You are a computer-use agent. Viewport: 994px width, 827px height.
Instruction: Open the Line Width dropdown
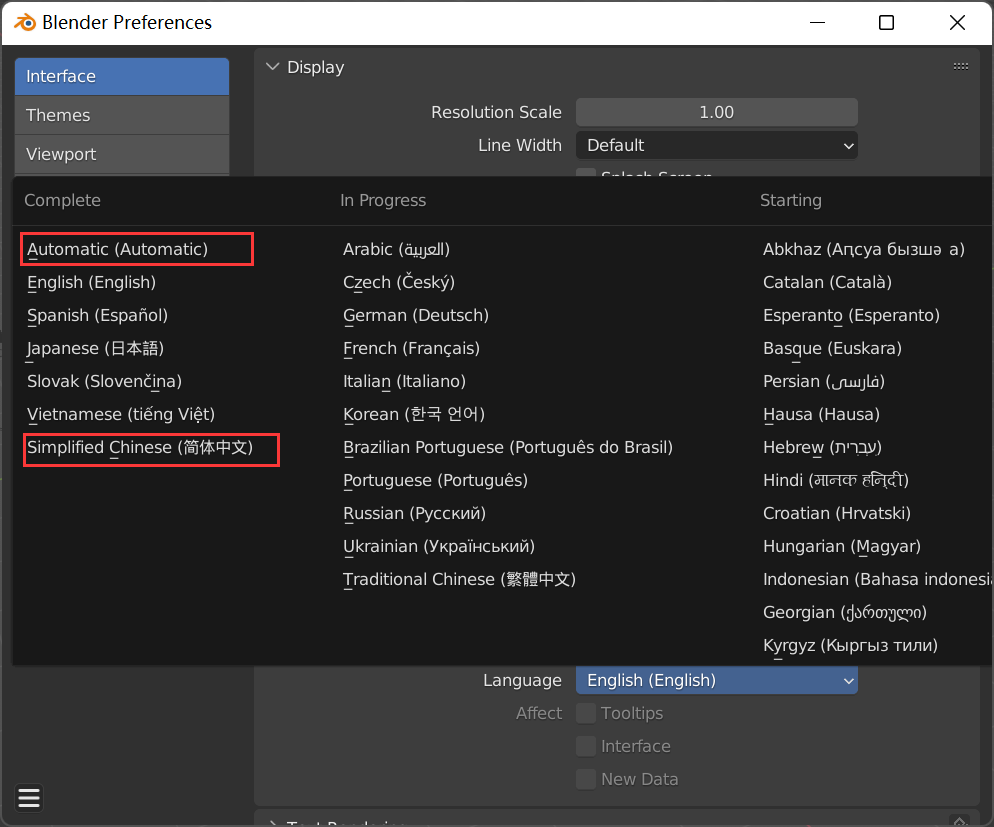[716, 145]
